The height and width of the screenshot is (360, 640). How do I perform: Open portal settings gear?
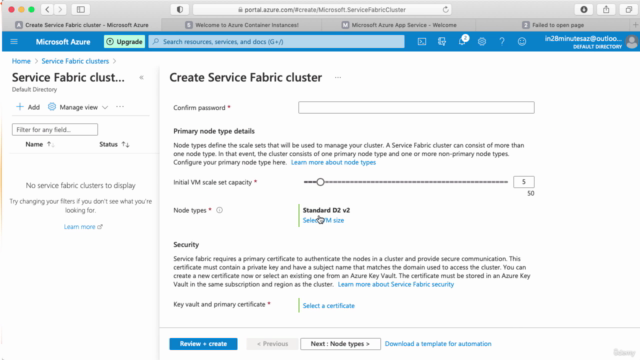pos(482,42)
